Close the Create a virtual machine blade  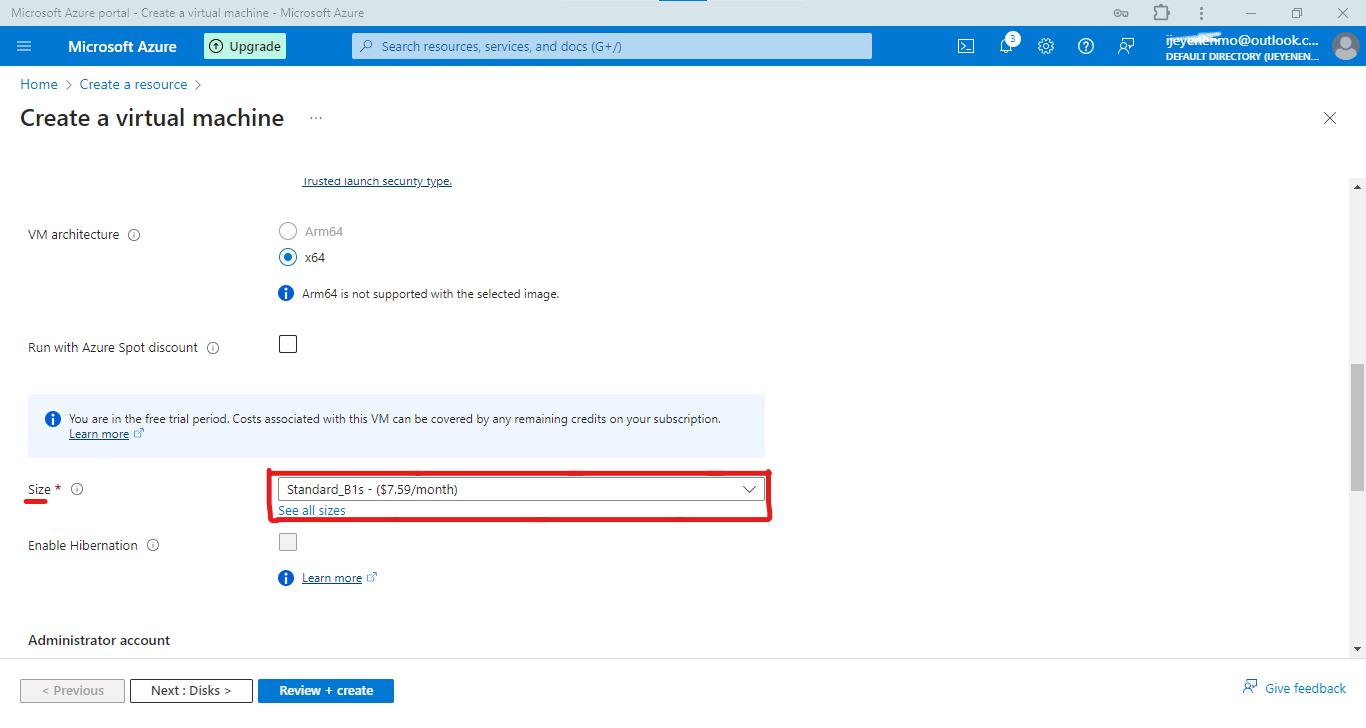tap(1330, 118)
